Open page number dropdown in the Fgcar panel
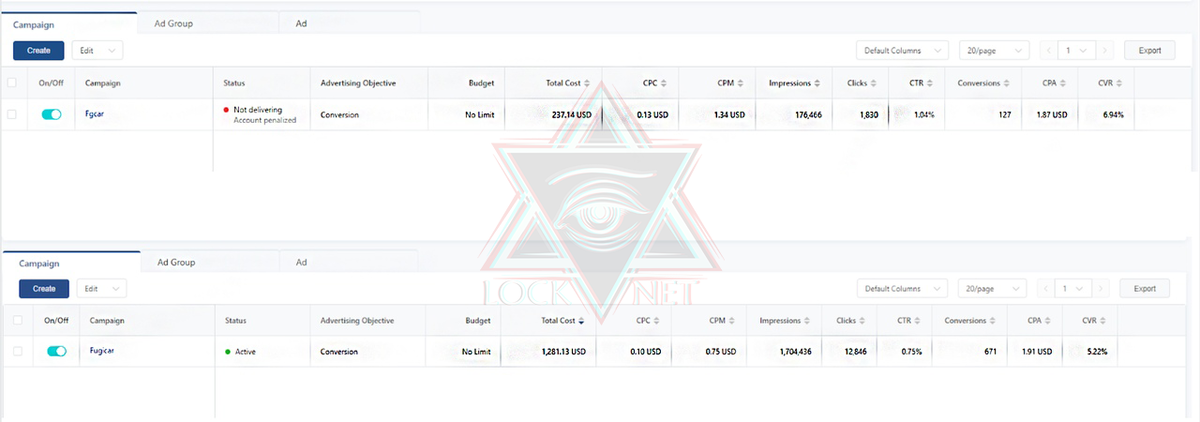This screenshot has width=1200, height=422. (1077, 50)
